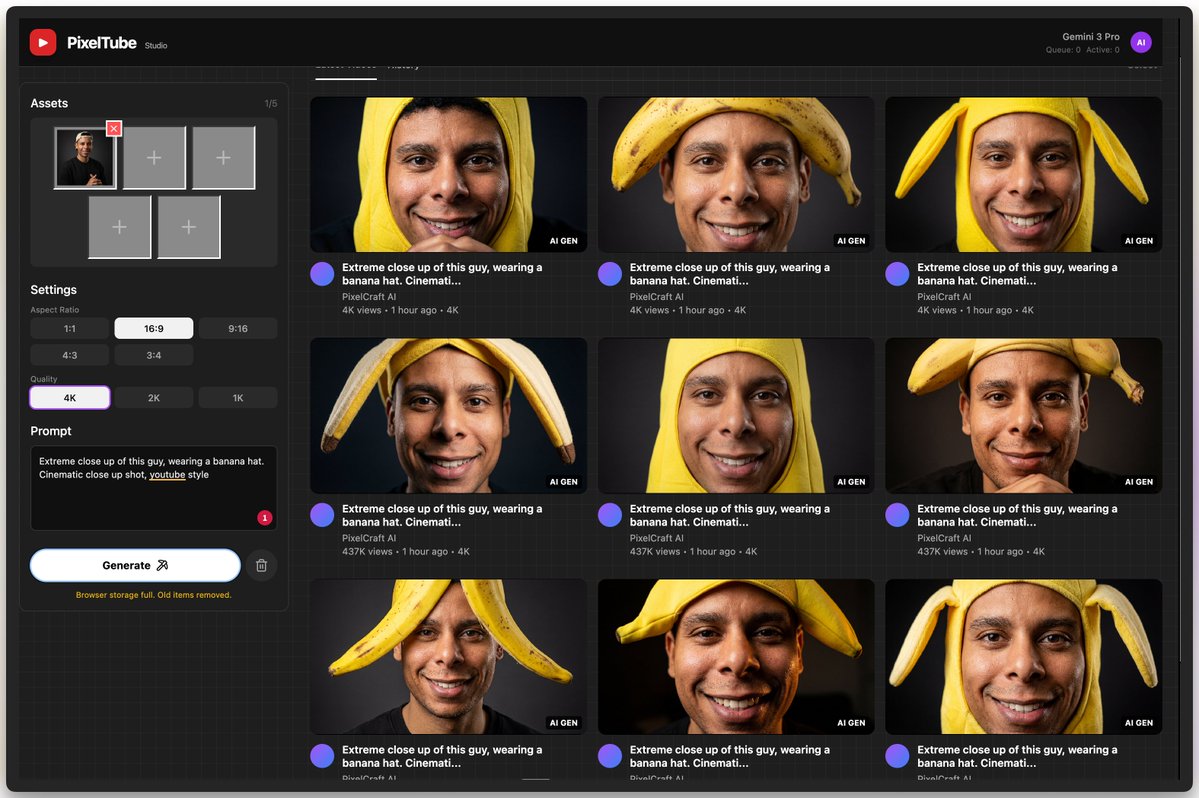The image size is (1199, 798).
Task: Click the Generate button
Action: coord(135,566)
